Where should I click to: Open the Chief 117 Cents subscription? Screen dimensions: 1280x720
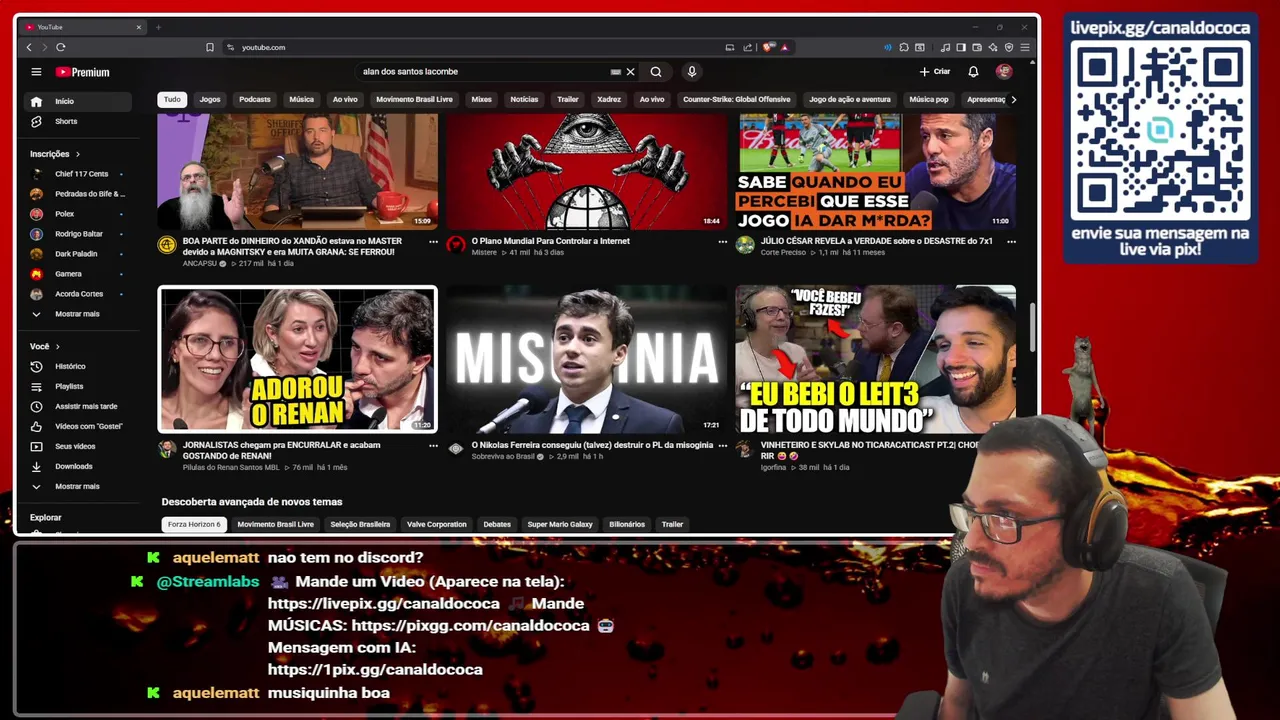tap(78, 174)
